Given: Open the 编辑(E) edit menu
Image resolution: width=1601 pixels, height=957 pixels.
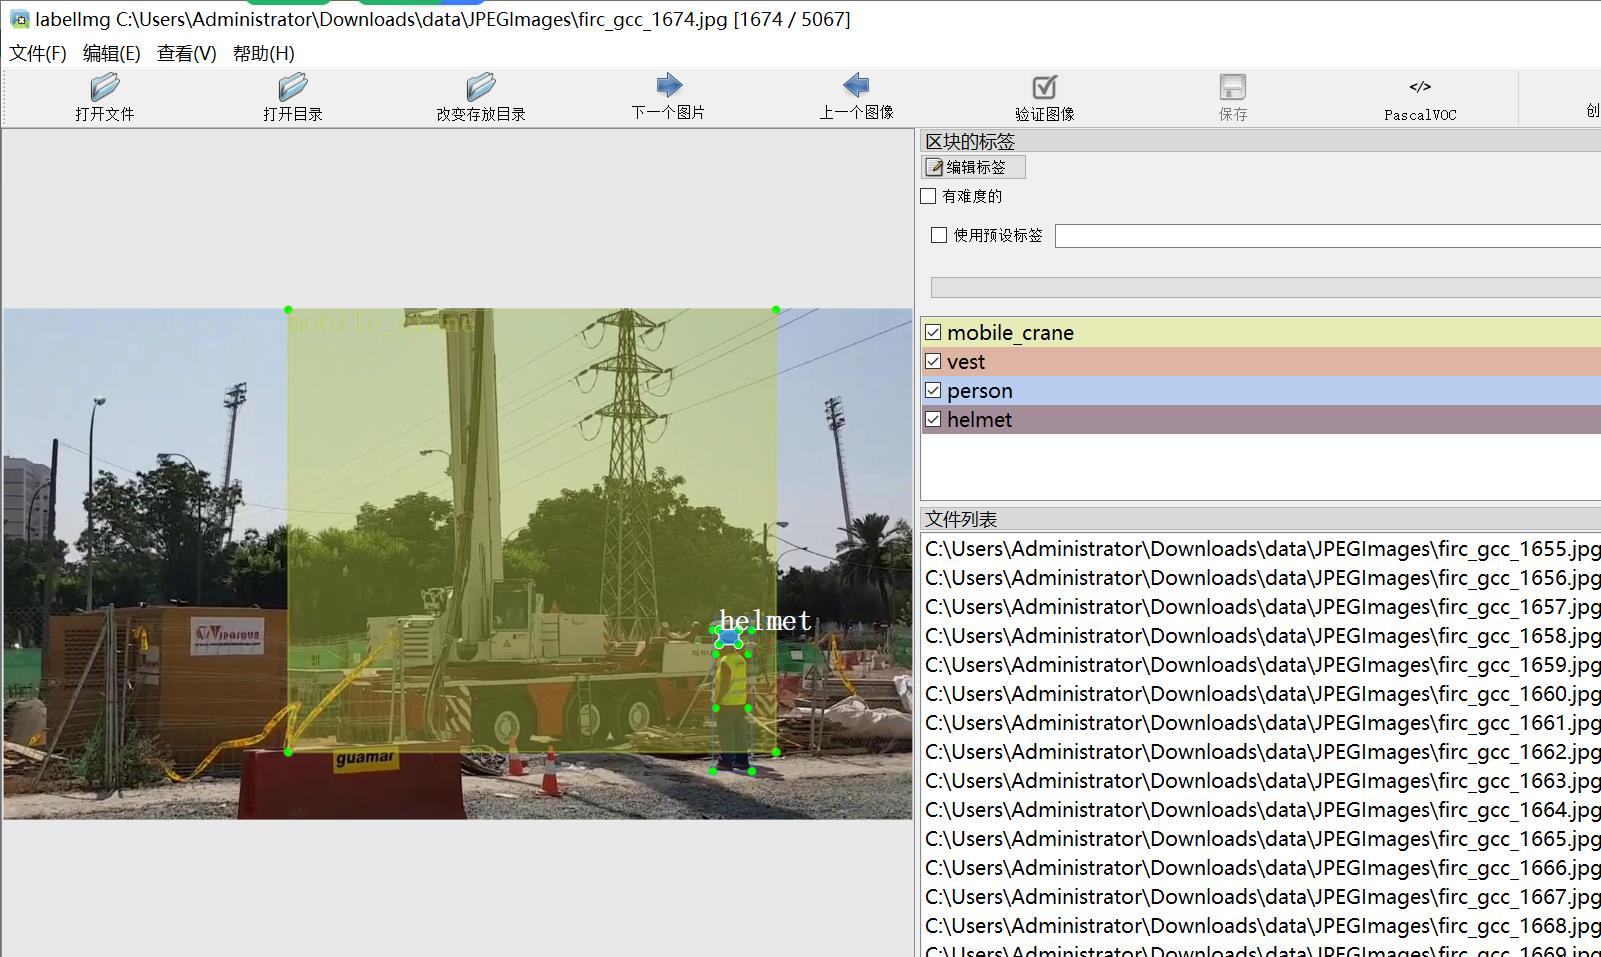Looking at the screenshot, I should tap(111, 53).
